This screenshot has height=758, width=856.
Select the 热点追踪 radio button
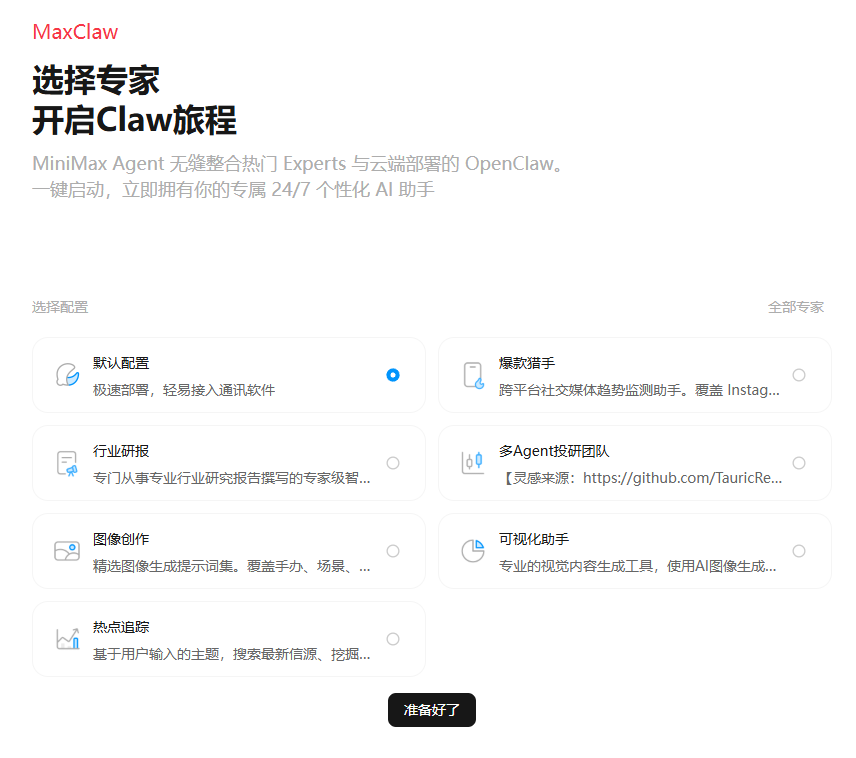(393, 638)
